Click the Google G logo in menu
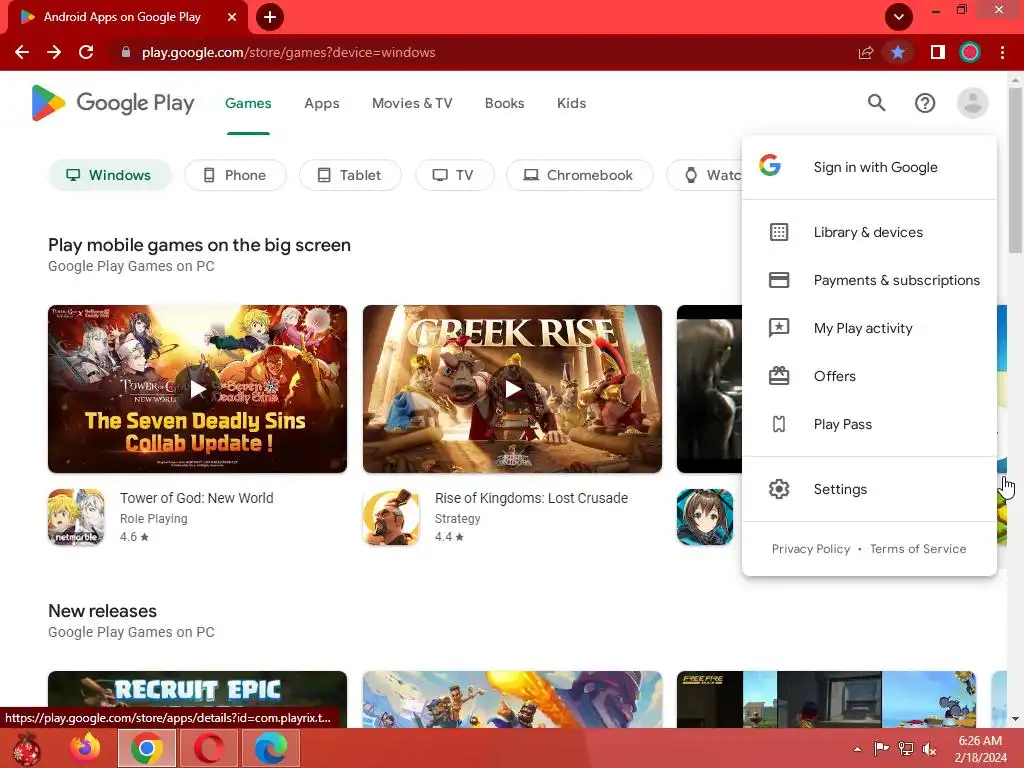Viewport: 1024px width, 768px height. (770, 165)
